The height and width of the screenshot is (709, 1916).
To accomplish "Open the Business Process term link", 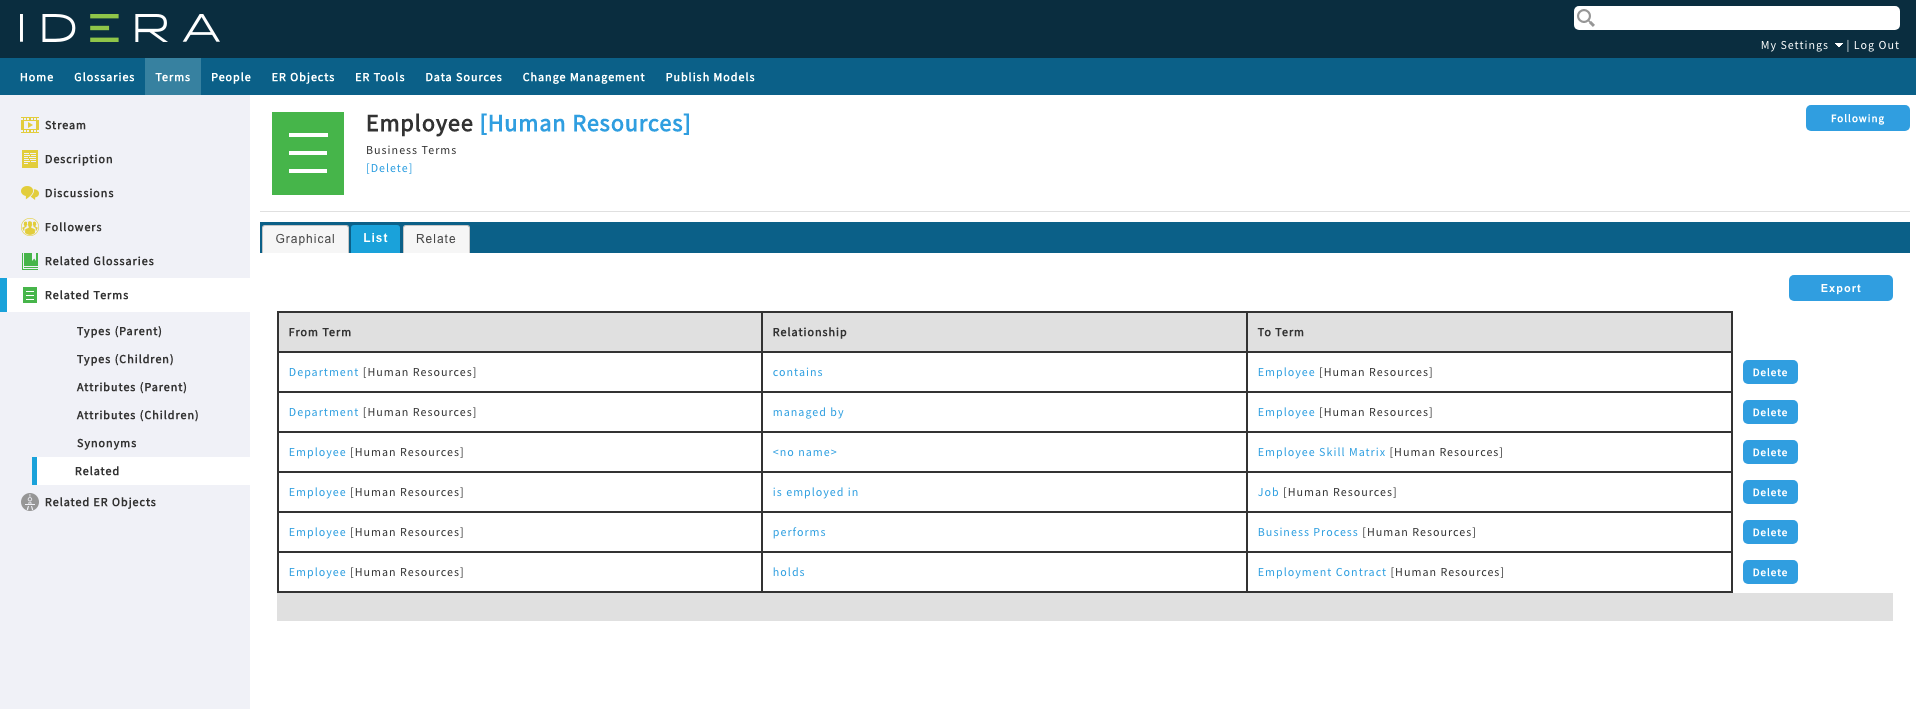I will 1308,532.
